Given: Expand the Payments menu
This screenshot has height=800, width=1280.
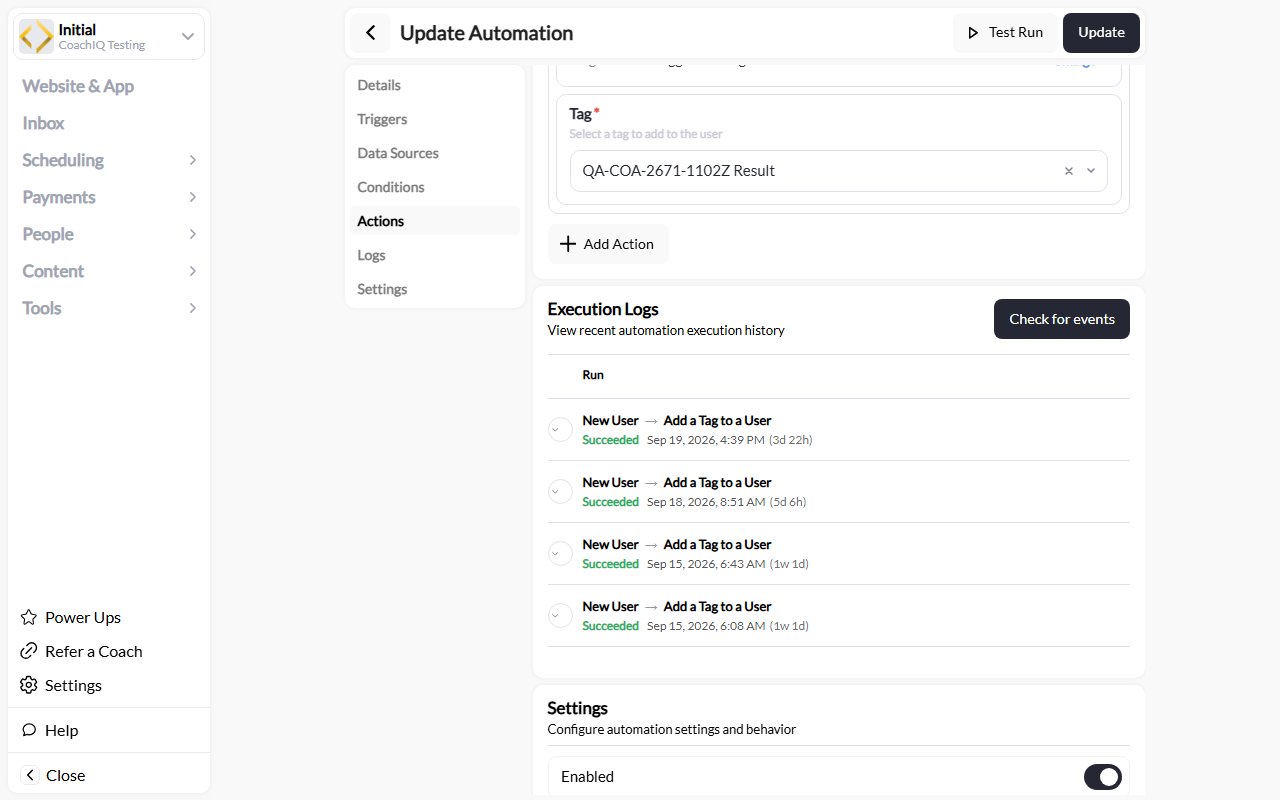Looking at the screenshot, I should [193, 197].
